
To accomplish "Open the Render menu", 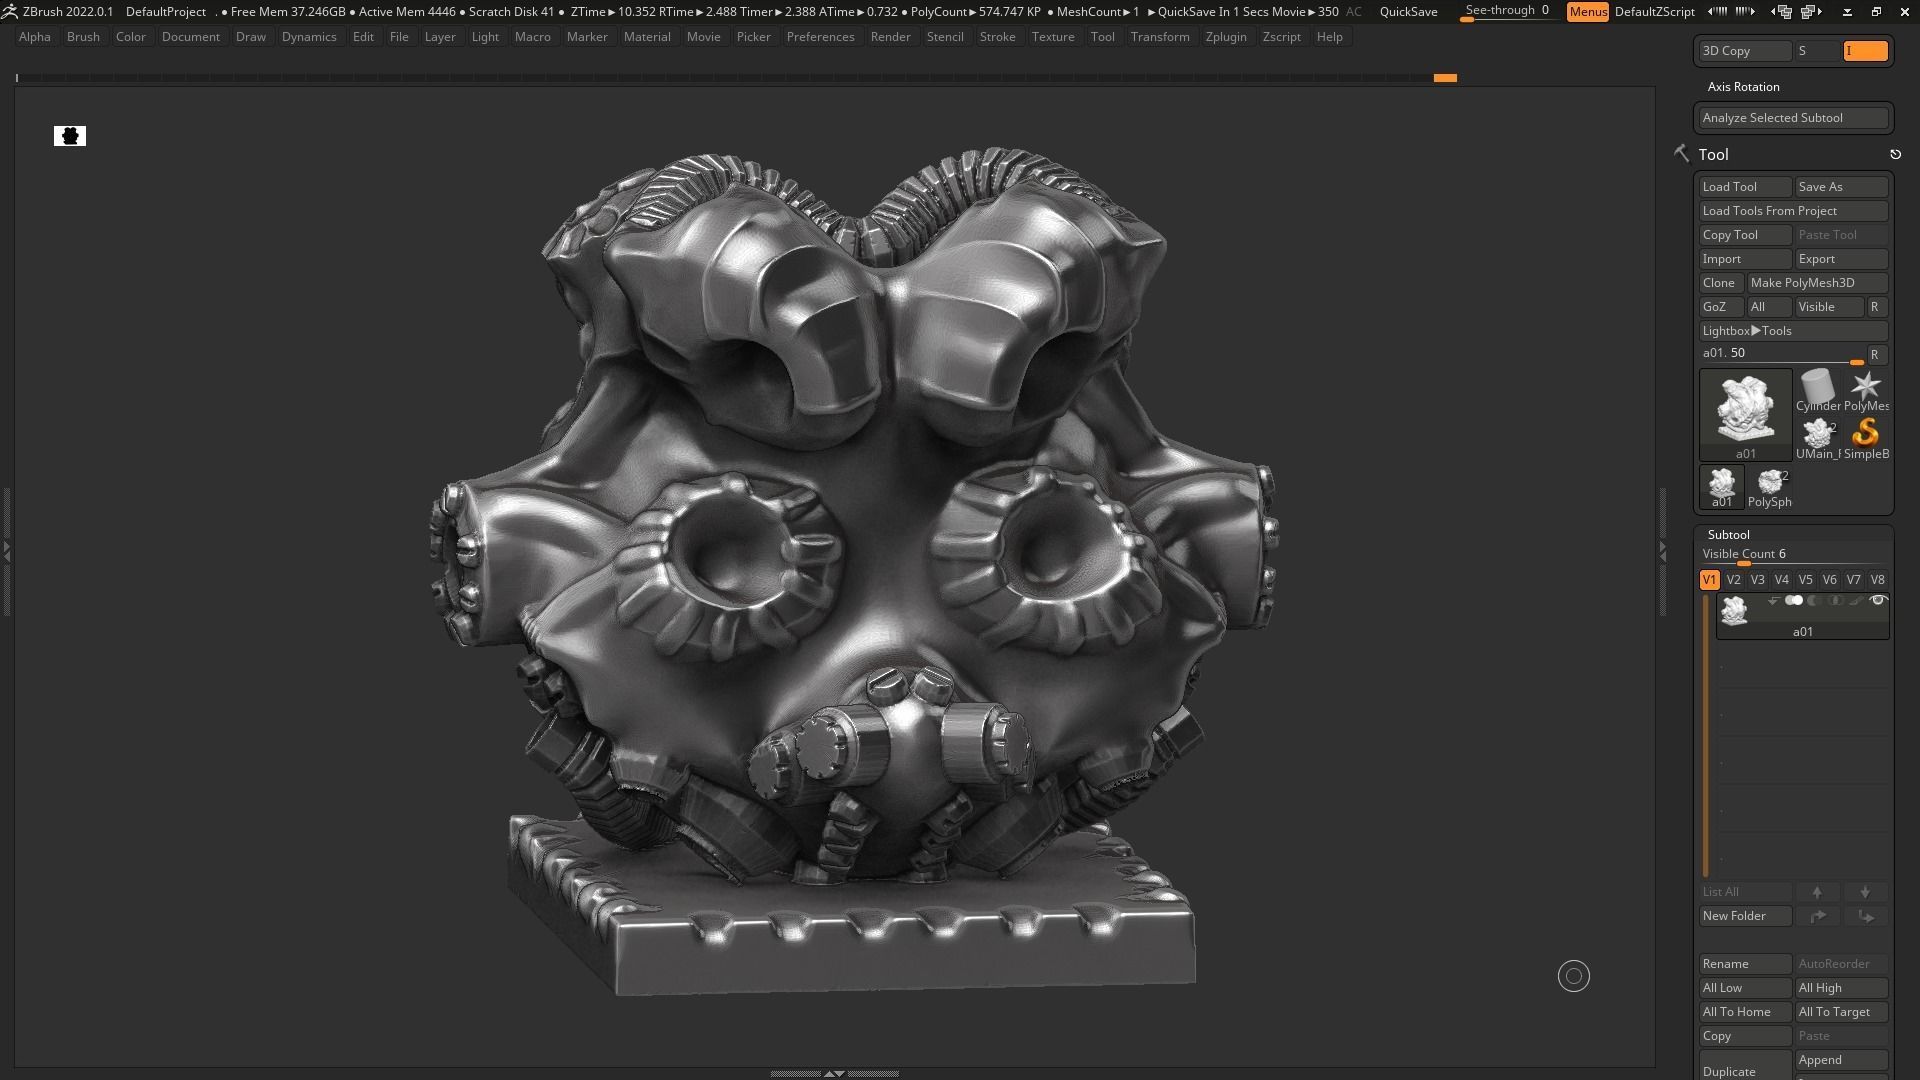I will tap(890, 37).
